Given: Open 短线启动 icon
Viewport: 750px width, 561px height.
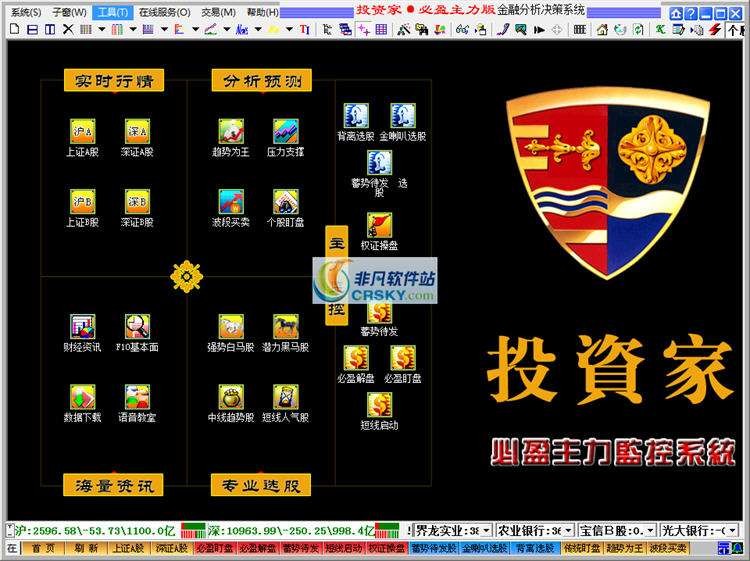Looking at the screenshot, I should (x=379, y=404).
